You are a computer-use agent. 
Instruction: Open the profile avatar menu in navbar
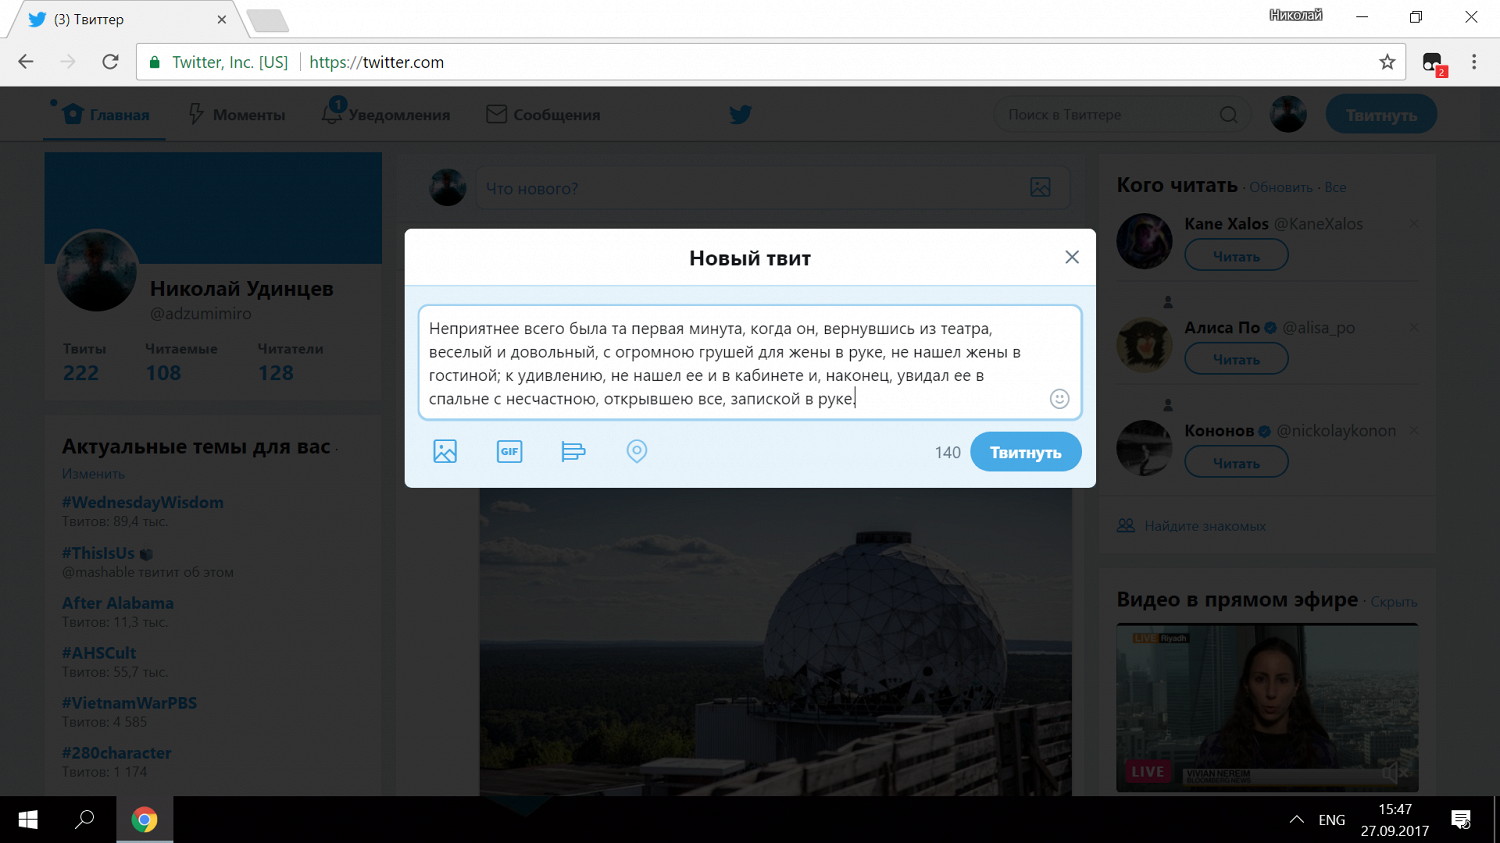coord(1288,115)
